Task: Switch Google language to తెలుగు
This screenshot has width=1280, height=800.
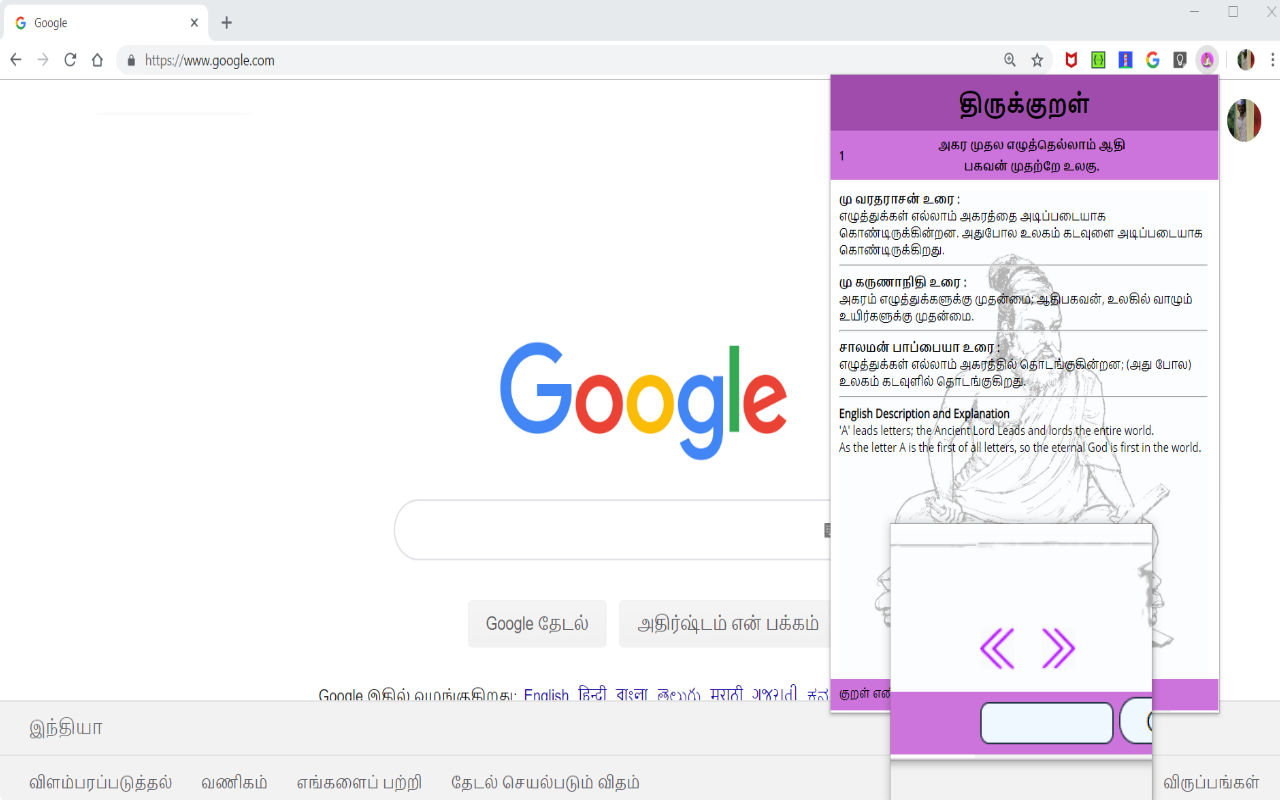Action: [x=678, y=695]
